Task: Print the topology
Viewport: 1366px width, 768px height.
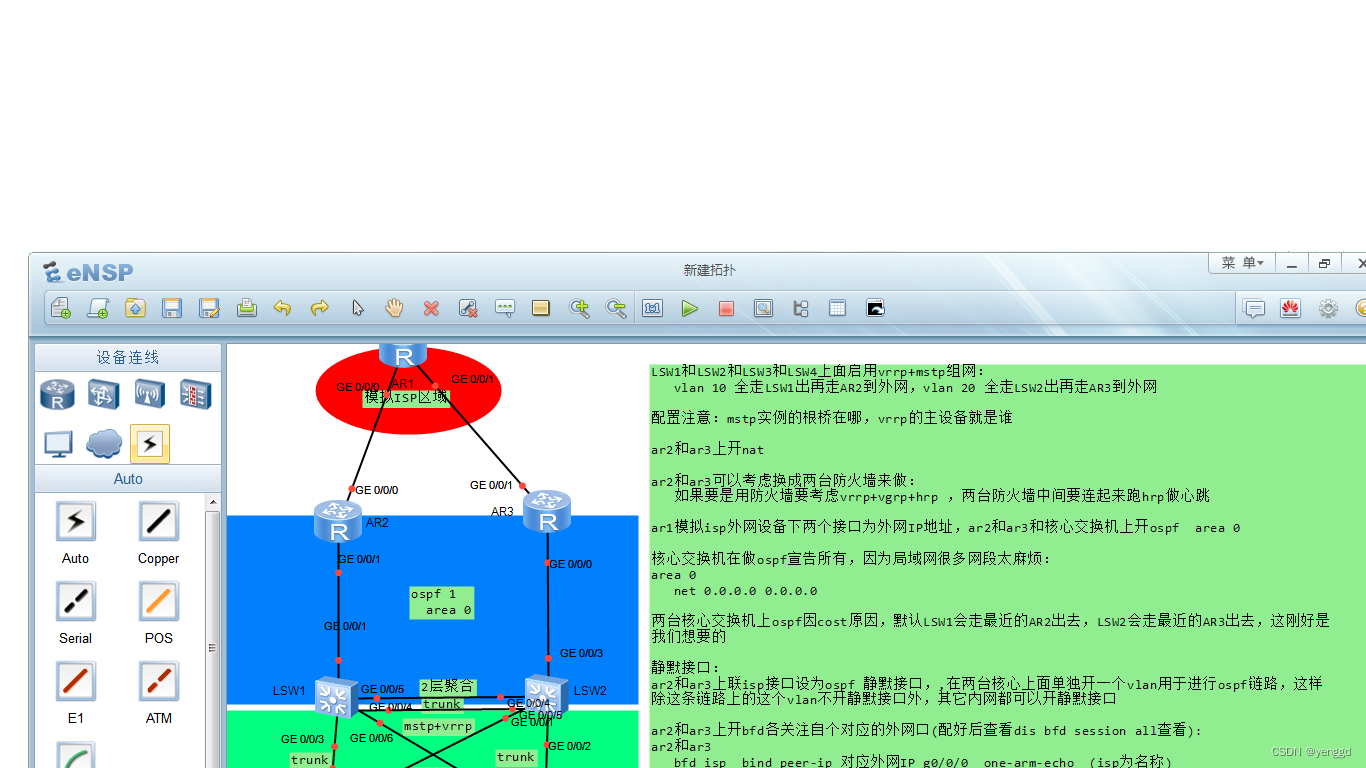Action: [246, 308]
